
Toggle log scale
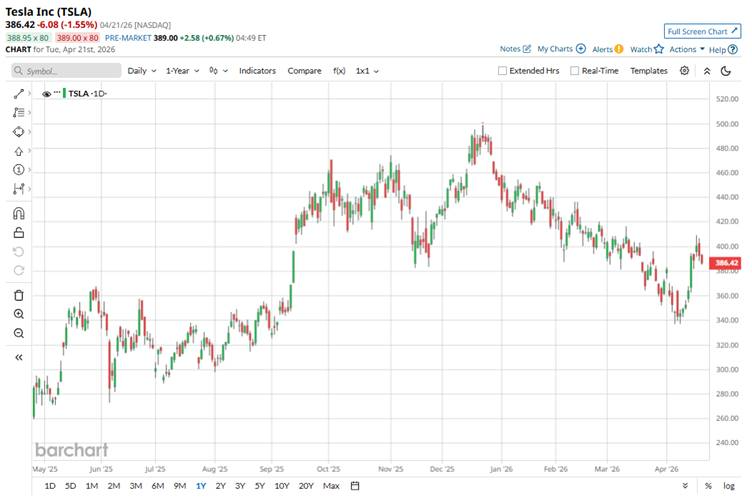(x=729, y=486)
